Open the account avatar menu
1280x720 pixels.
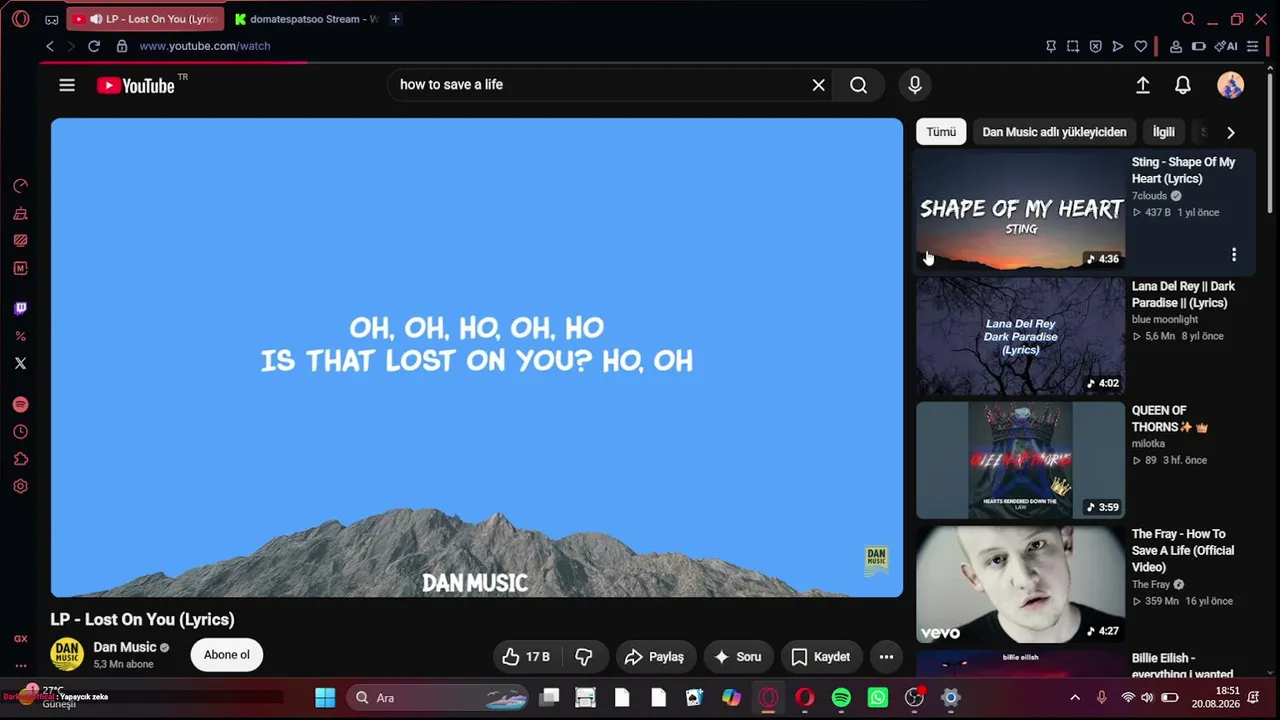pyautogui.click(x=1230, y=85)
